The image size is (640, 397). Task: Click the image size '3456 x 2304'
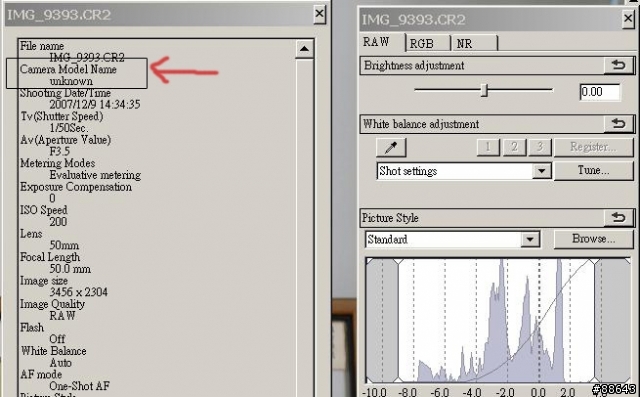78,292
